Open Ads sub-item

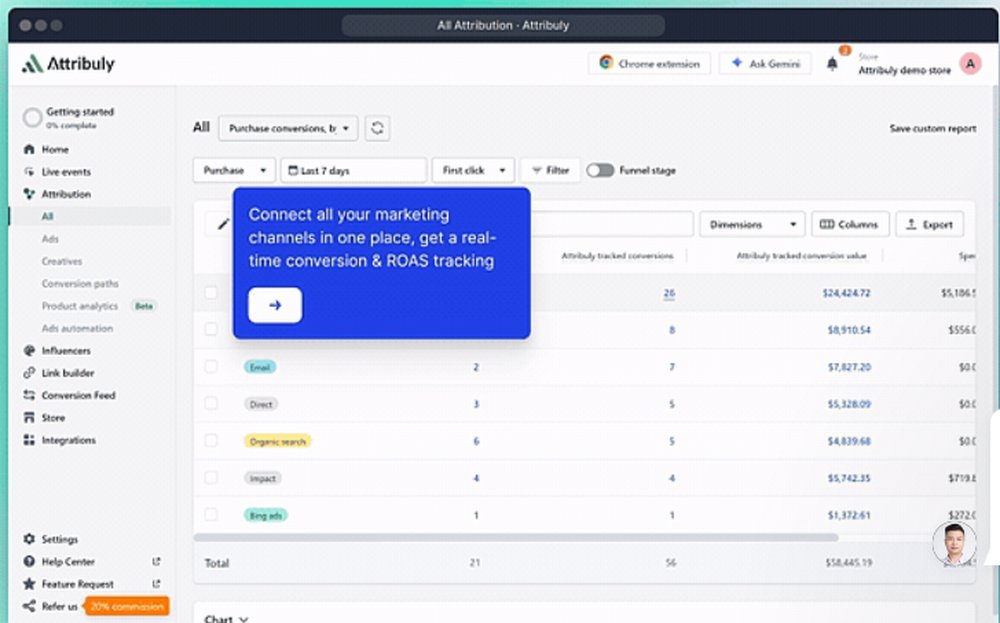point(50,238)
